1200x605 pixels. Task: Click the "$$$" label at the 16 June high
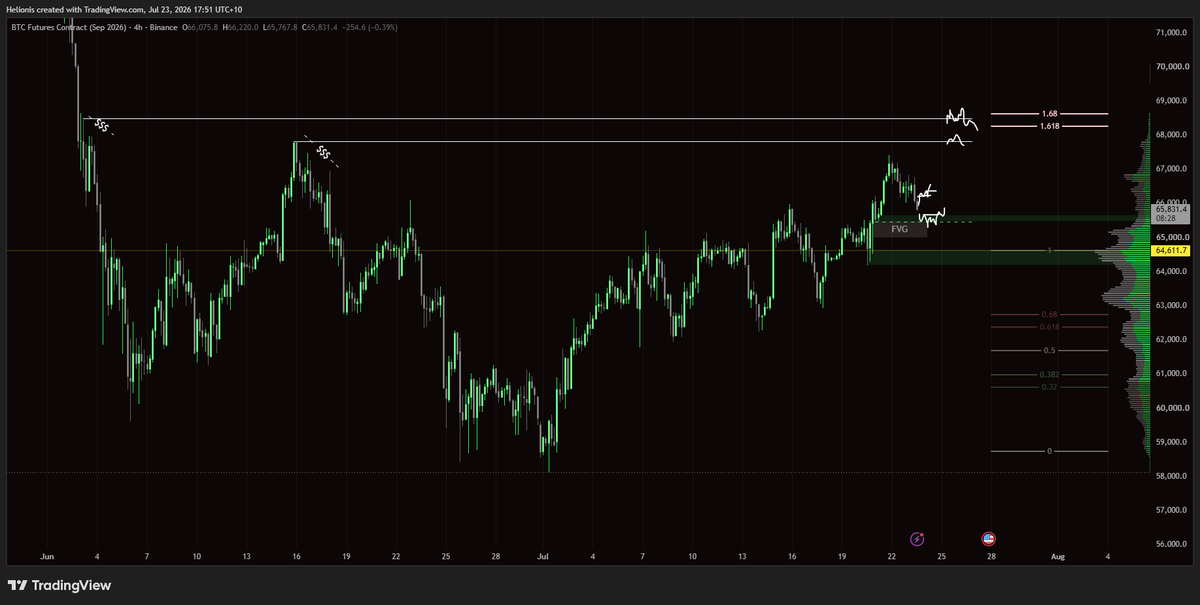pos(322,152)
